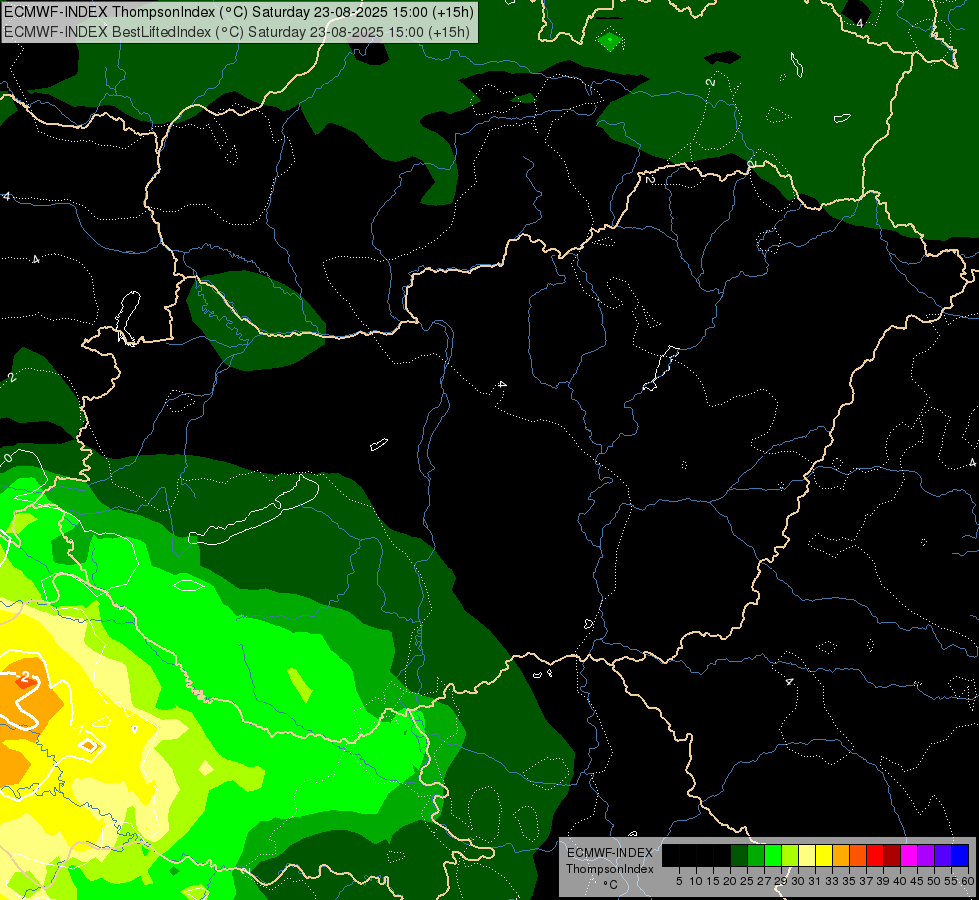
Task: Select the dark red 39–40 legend swatch
Action: 892,855
